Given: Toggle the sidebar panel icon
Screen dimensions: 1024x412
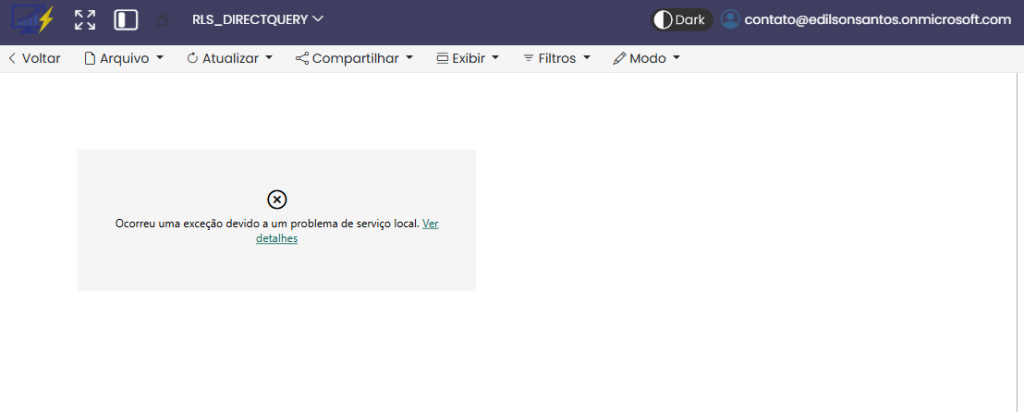Looking at the screenshot, I should (126, 20).
